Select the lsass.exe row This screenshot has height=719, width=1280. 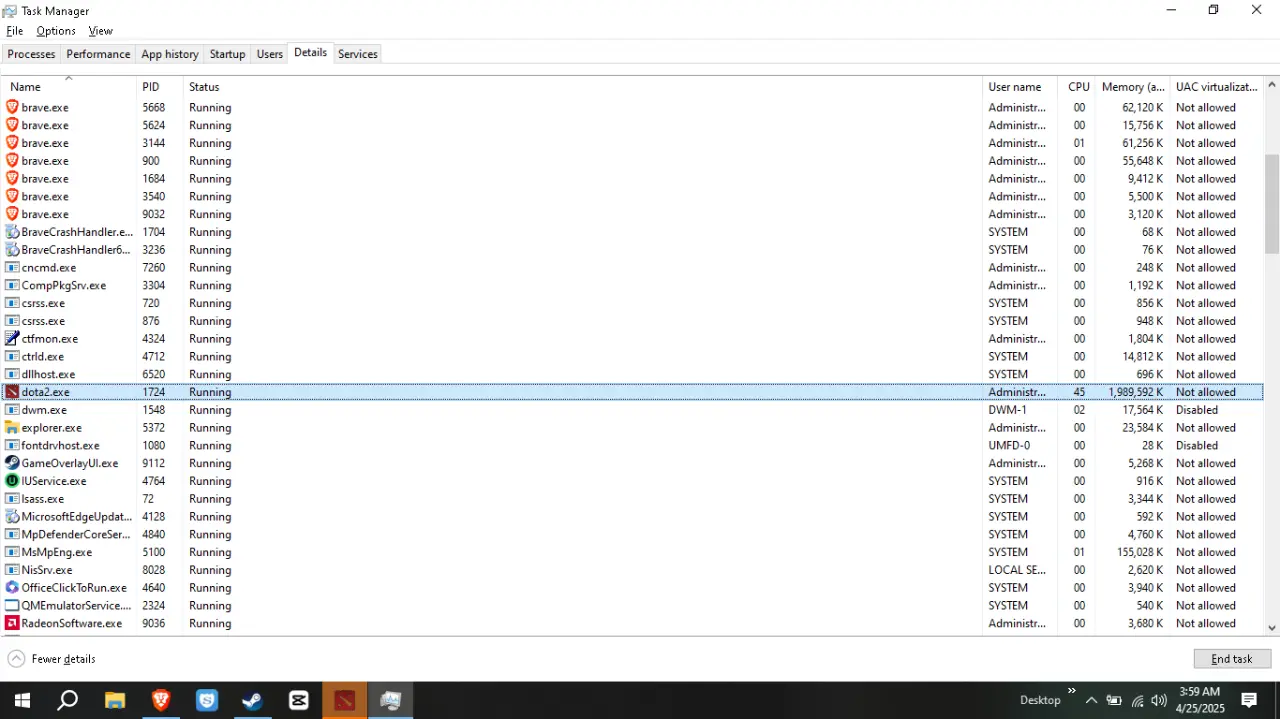pos(632,499)
